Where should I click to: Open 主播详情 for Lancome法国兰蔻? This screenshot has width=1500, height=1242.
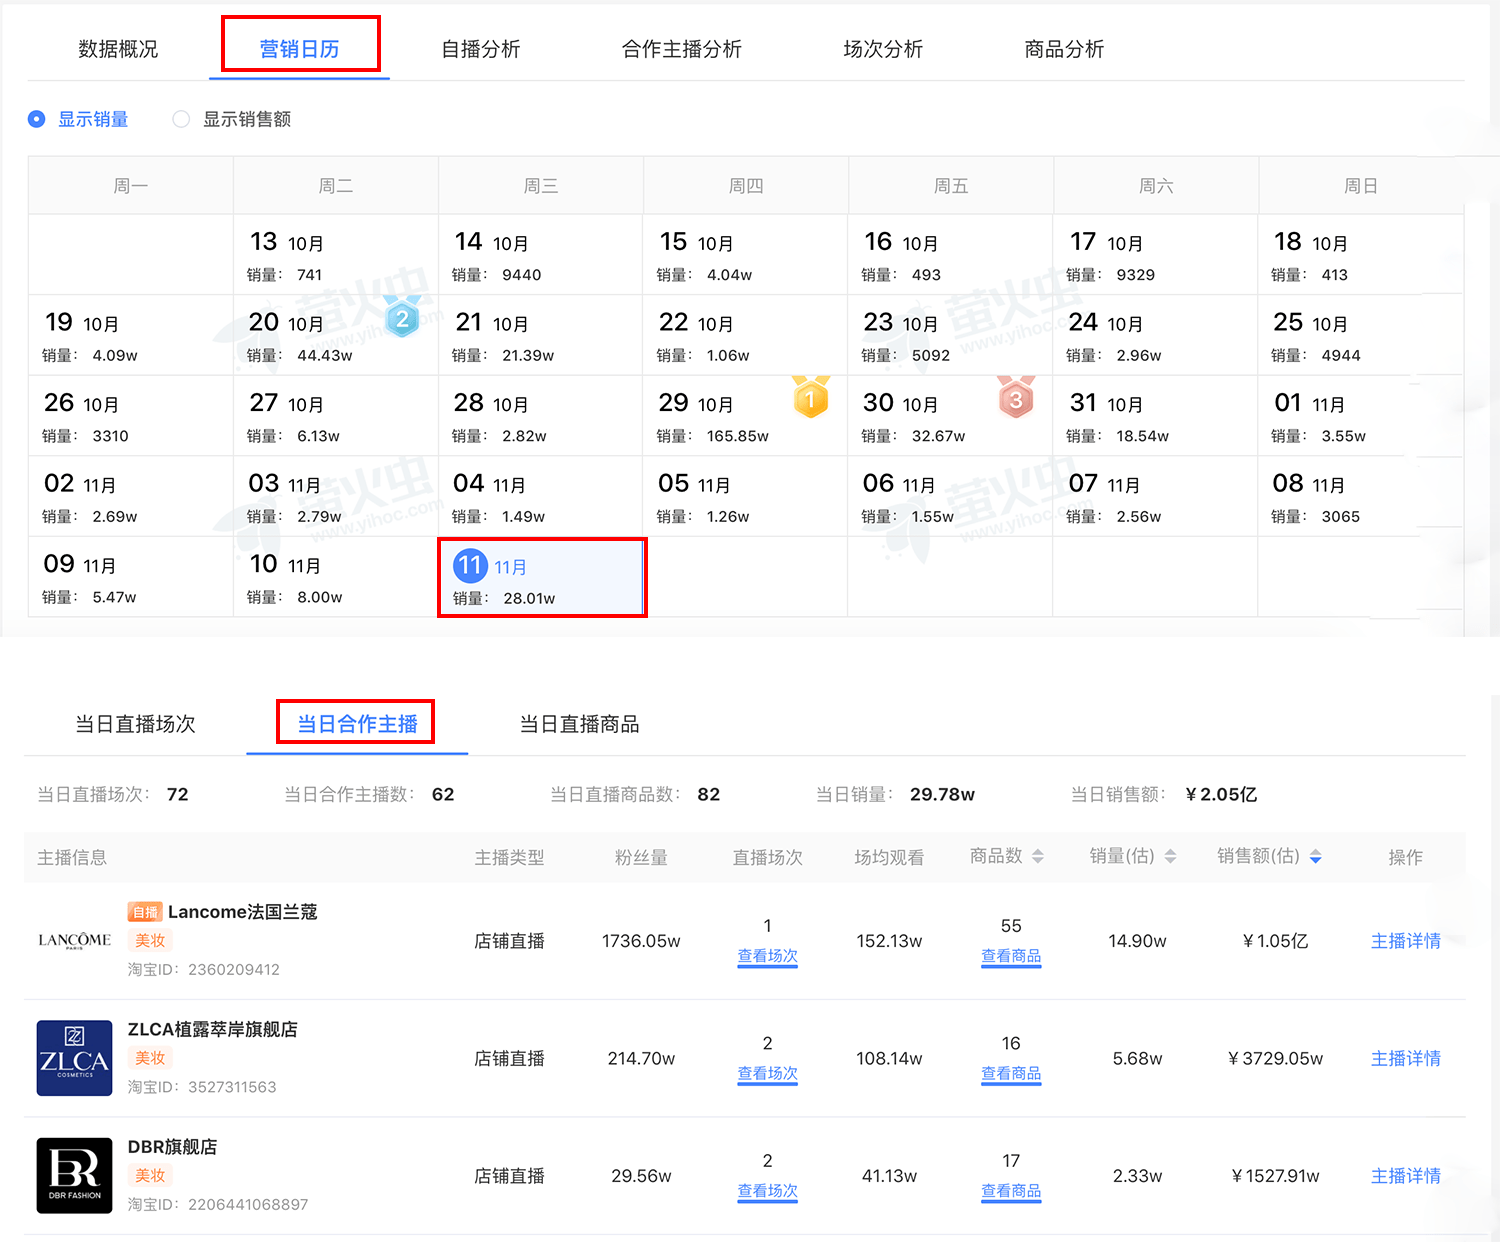click(x=1406, y=941)
